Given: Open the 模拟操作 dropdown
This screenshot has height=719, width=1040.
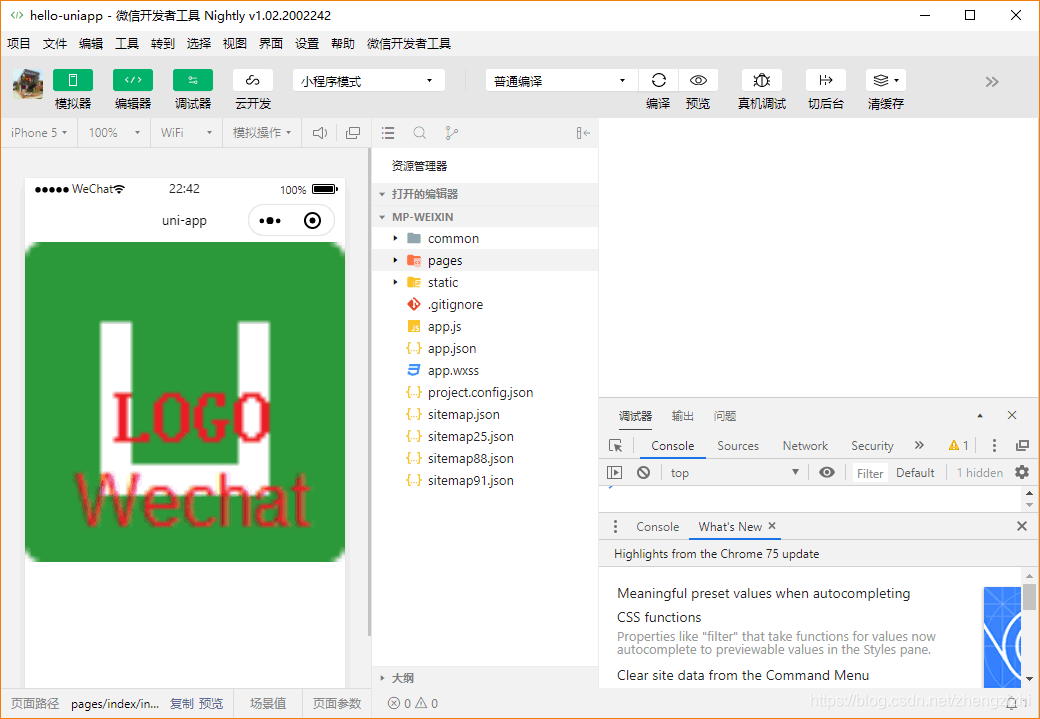Looking at the screenshot, I should point(262,133).
